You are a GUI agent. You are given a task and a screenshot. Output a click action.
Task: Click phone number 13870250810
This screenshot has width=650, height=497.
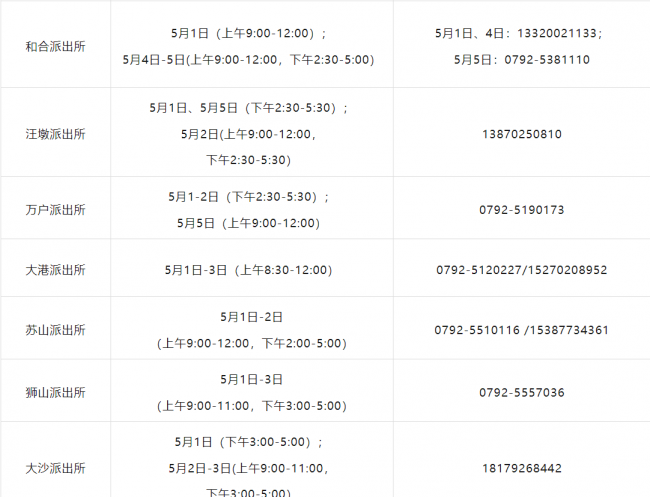pos(522,134)
